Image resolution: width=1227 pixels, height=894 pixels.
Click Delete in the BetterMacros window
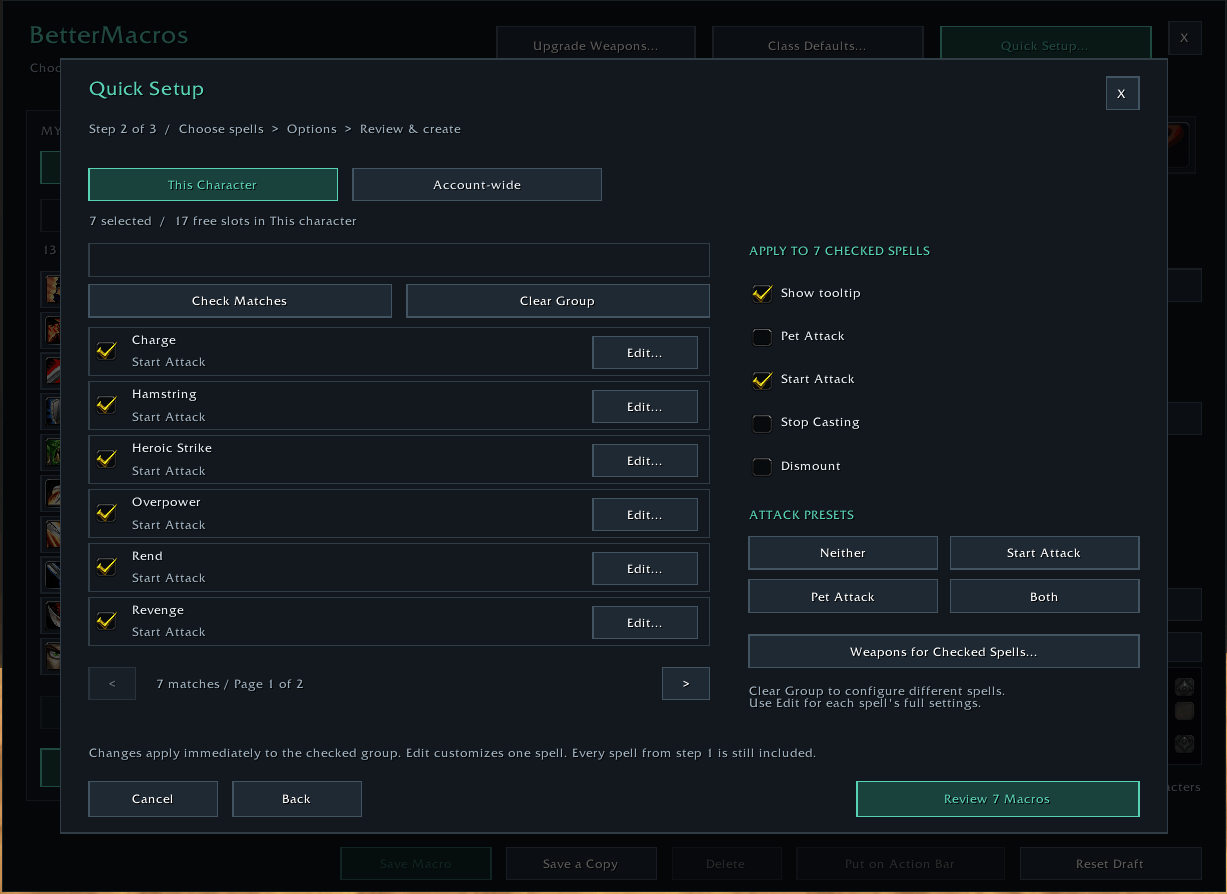pyautogui.click(x=726, y=864)
